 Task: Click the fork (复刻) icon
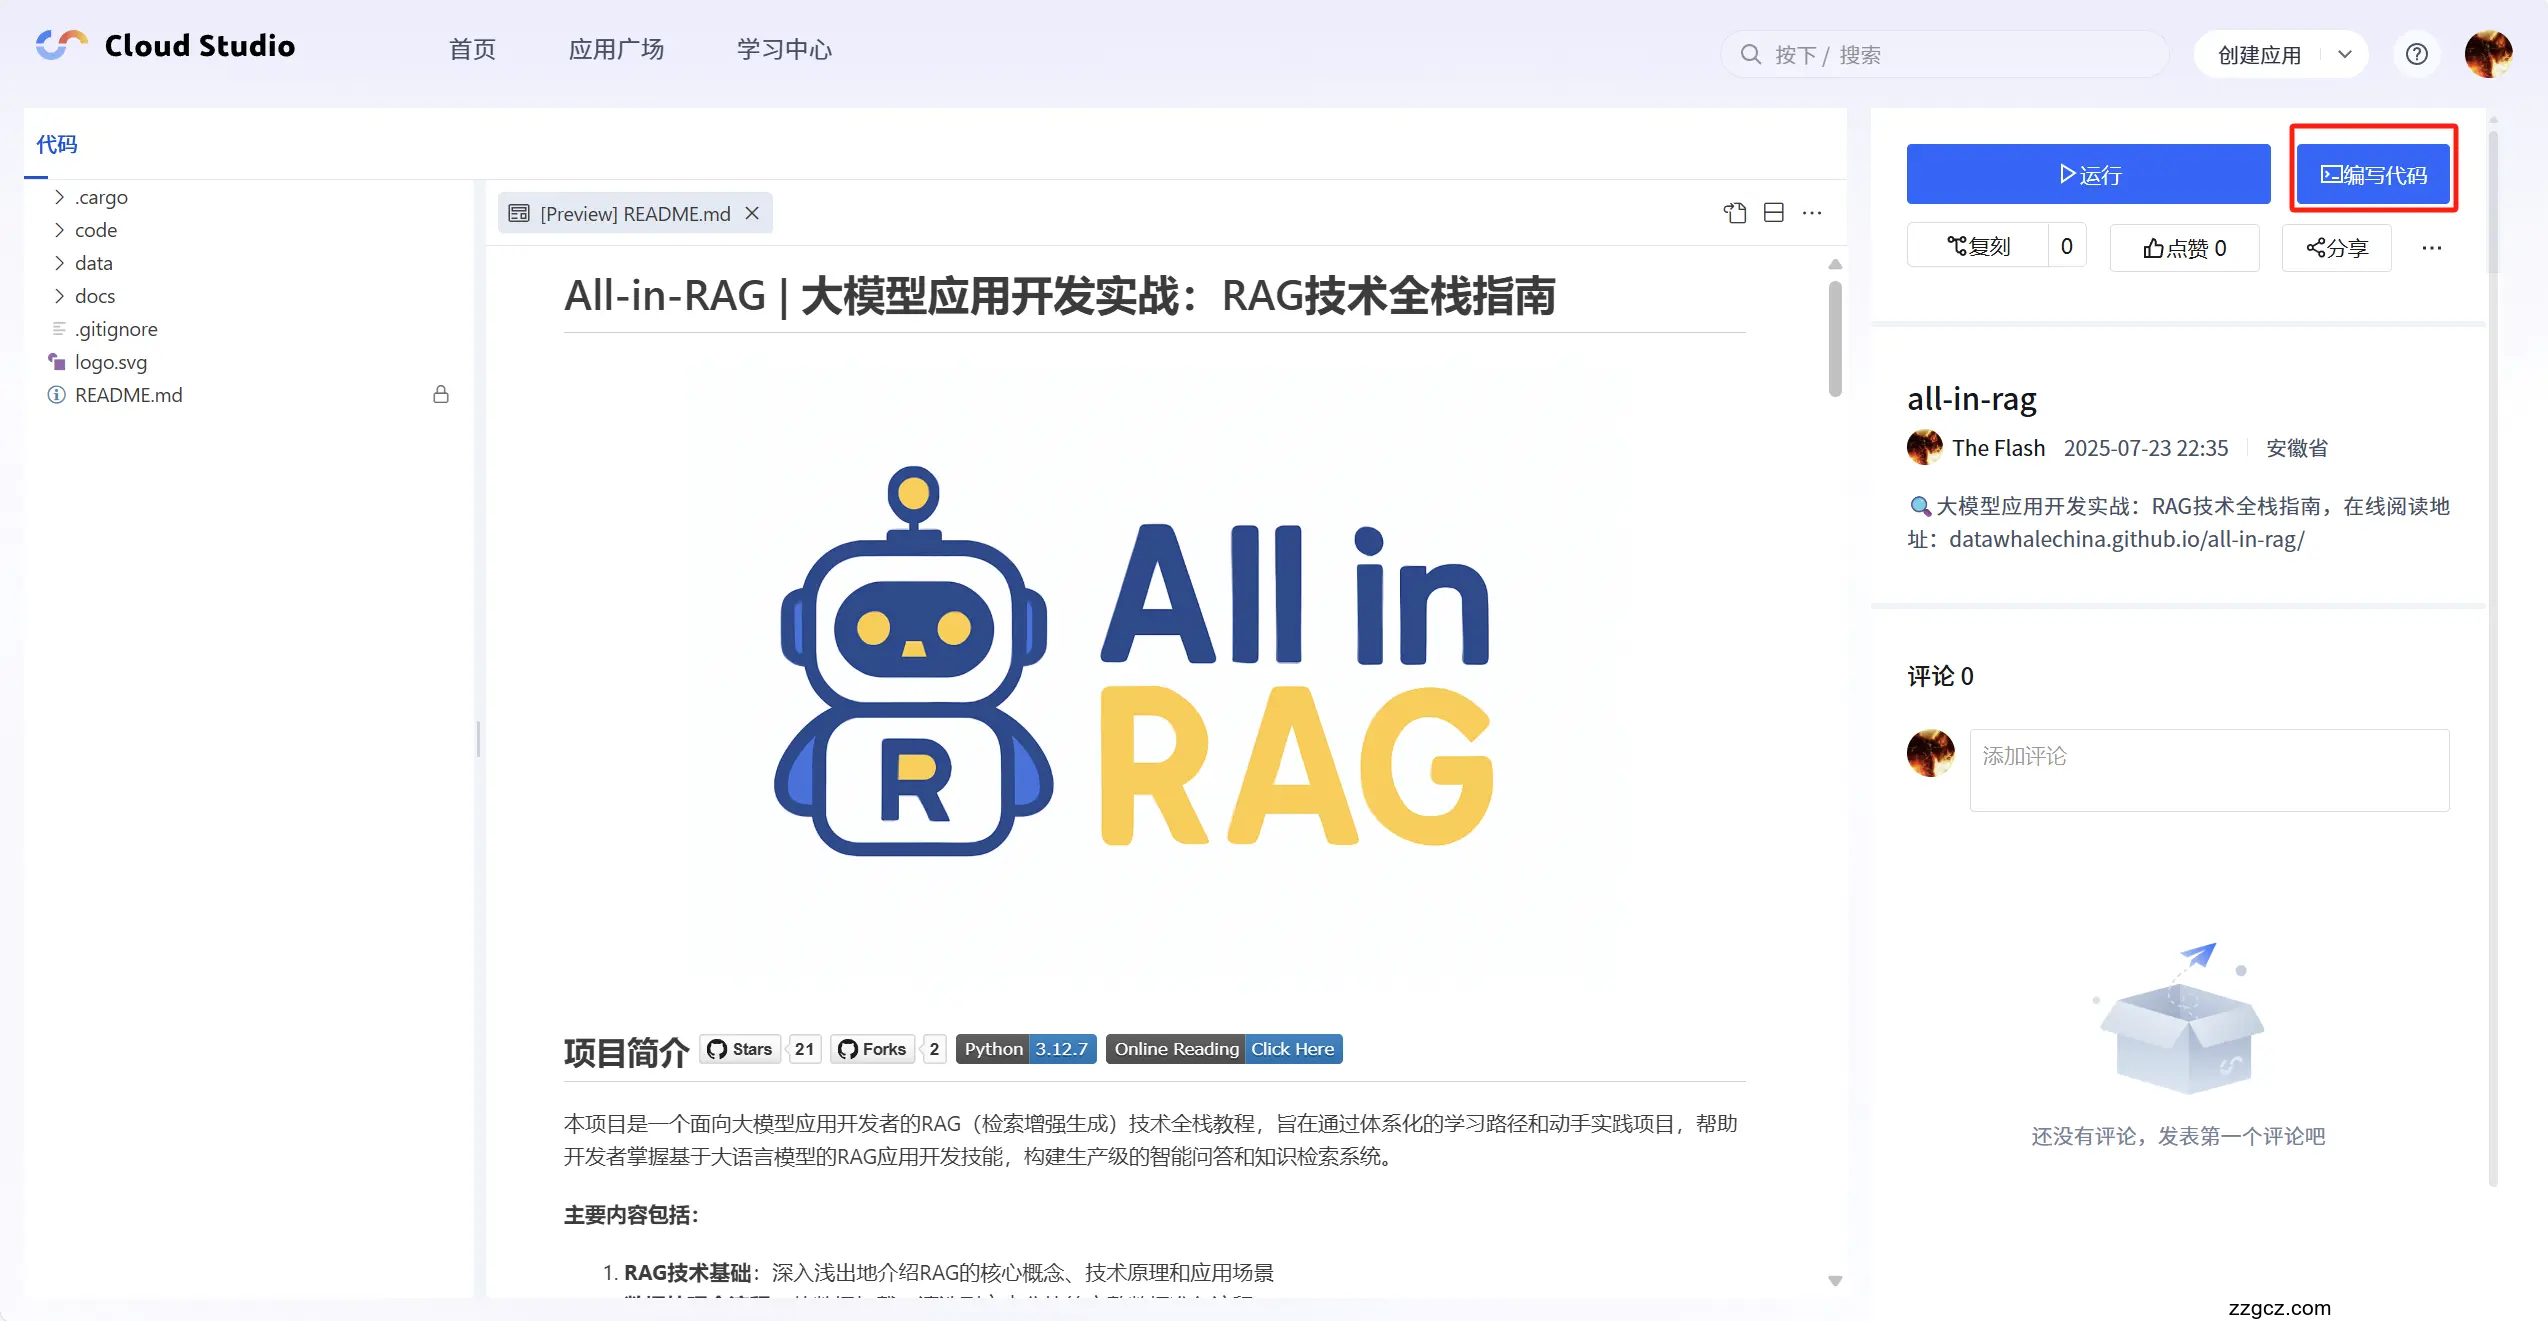coord(1959,245)
